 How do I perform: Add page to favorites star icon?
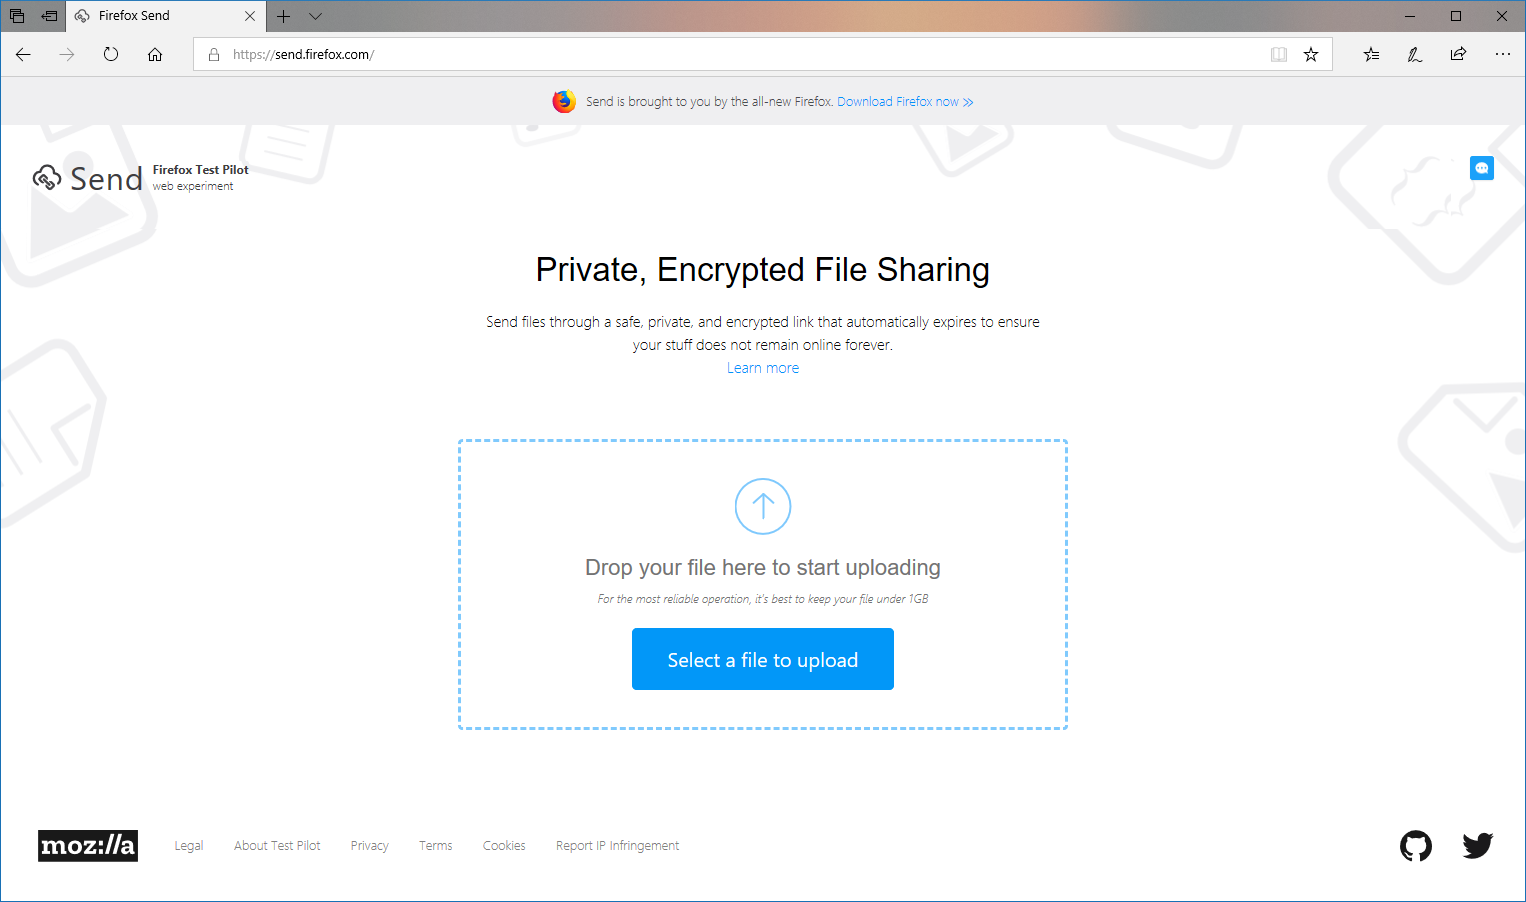pos(1310,54)
